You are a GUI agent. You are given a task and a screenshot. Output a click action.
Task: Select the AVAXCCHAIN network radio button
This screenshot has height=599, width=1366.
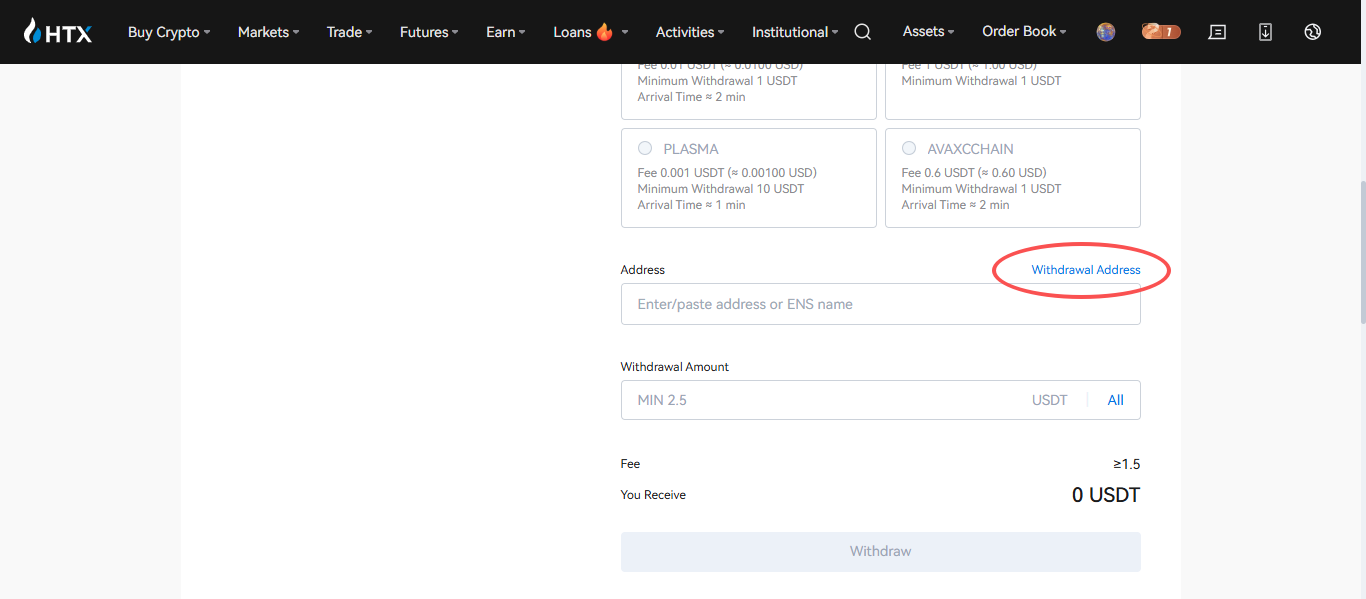point(909,149)
